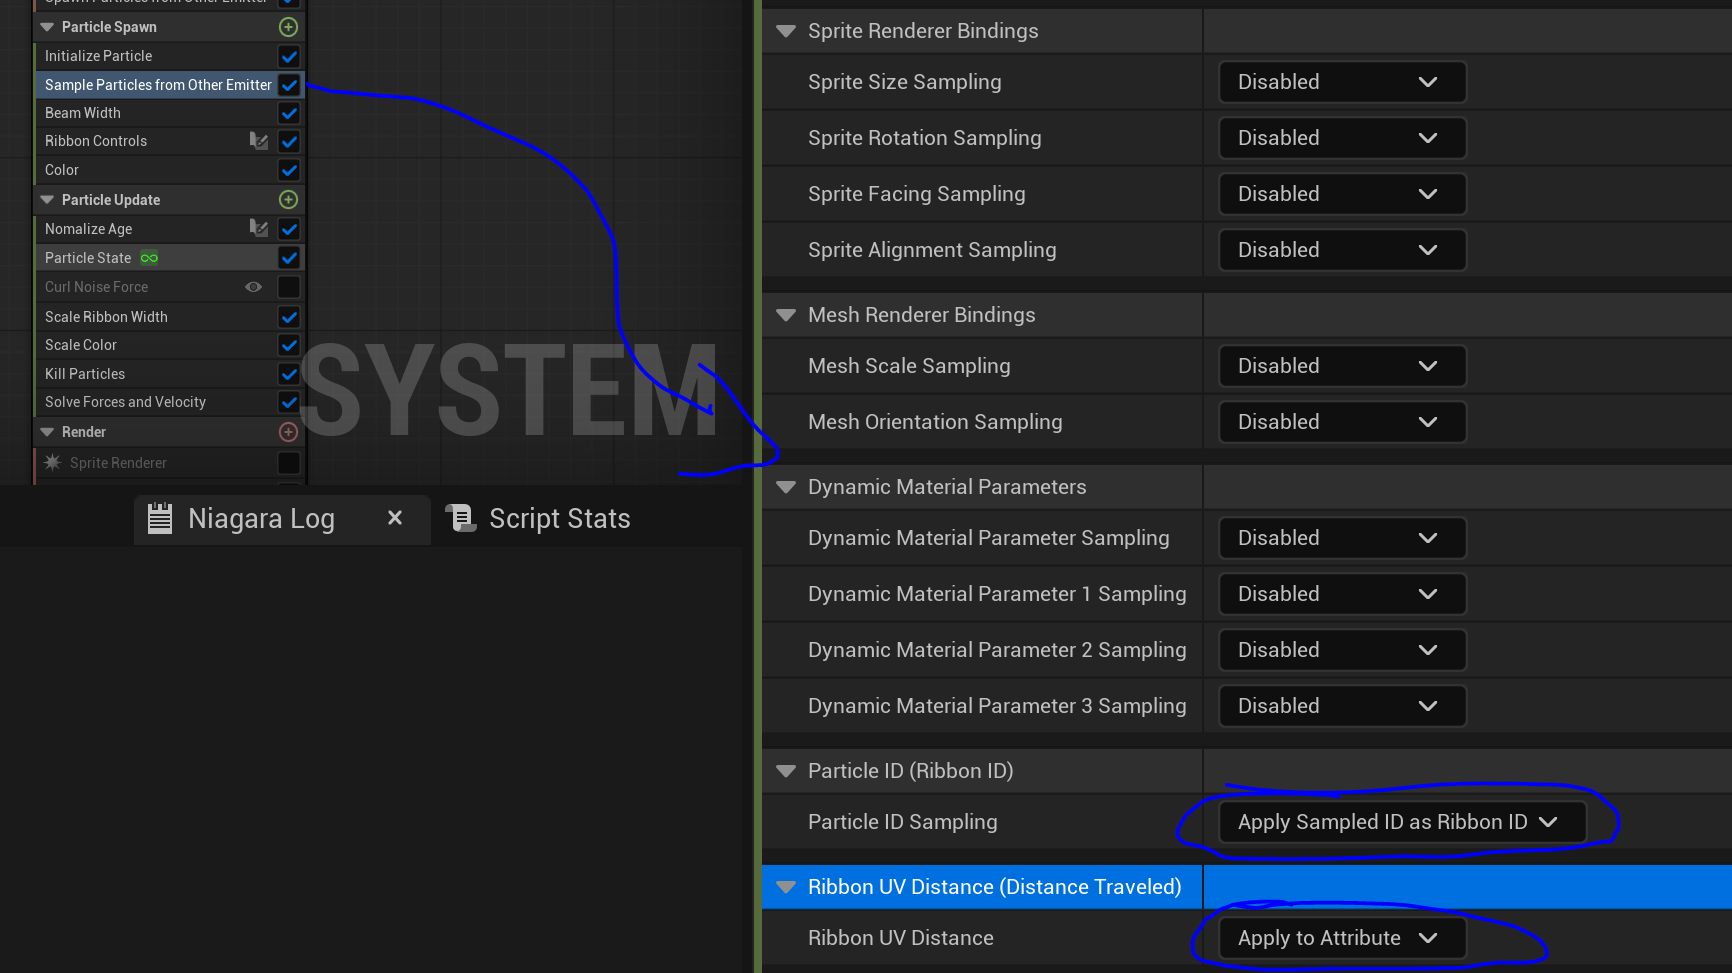This screenshot has height=973, width=1732.
Task: Click the Script Stats document icon
Action: click(460, 518)
